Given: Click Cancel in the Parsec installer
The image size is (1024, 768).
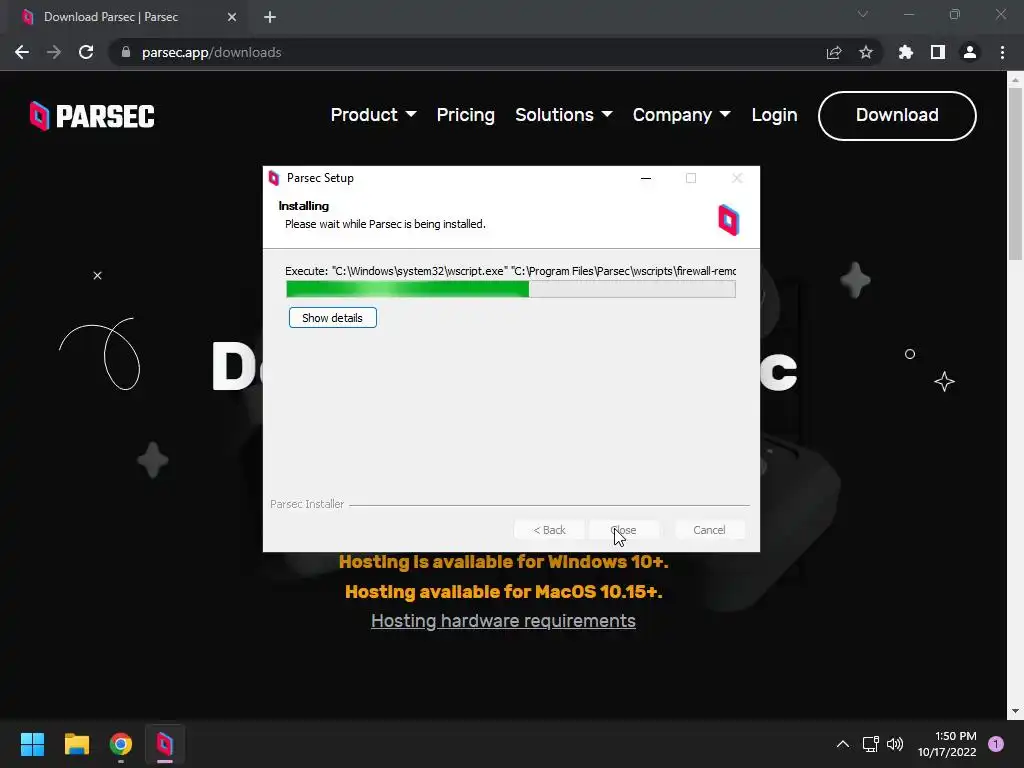Looking at the screenshot, I should pos(709,530).
